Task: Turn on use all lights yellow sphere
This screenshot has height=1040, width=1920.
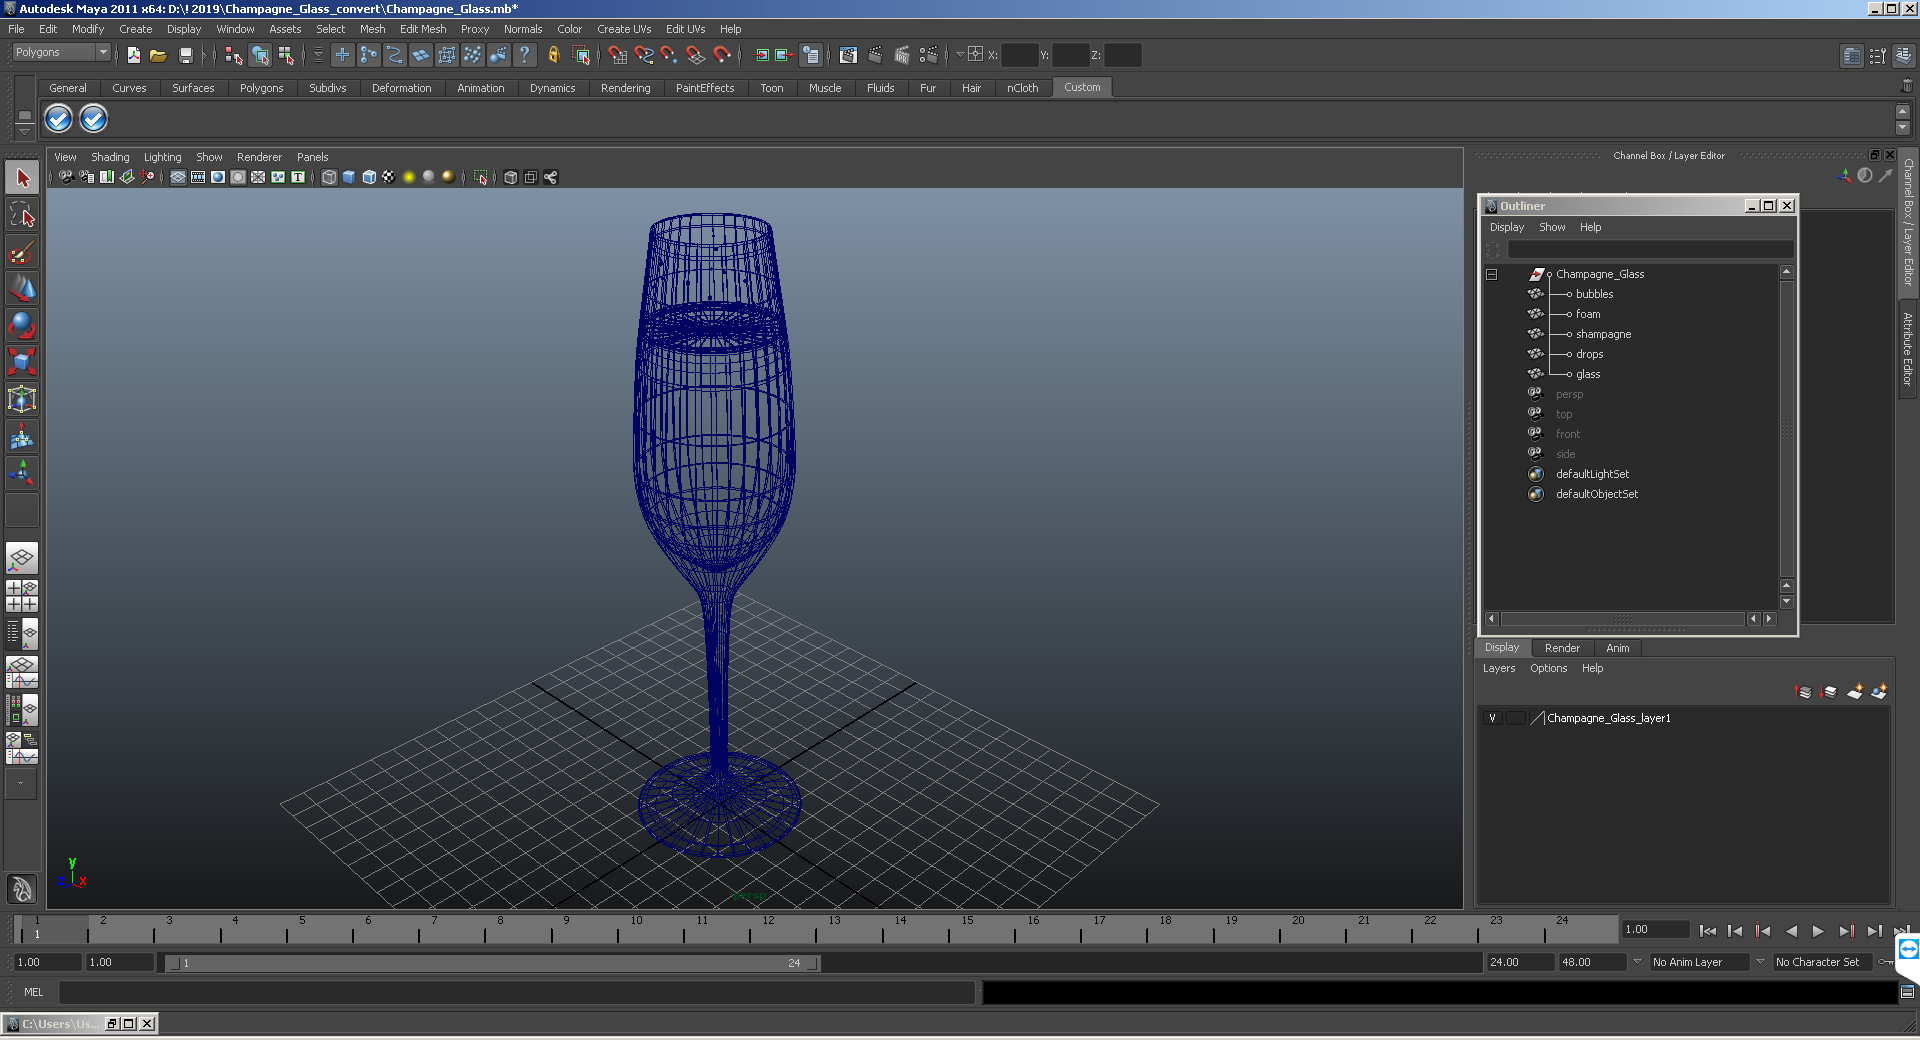Action: click(x=409, y=177)
